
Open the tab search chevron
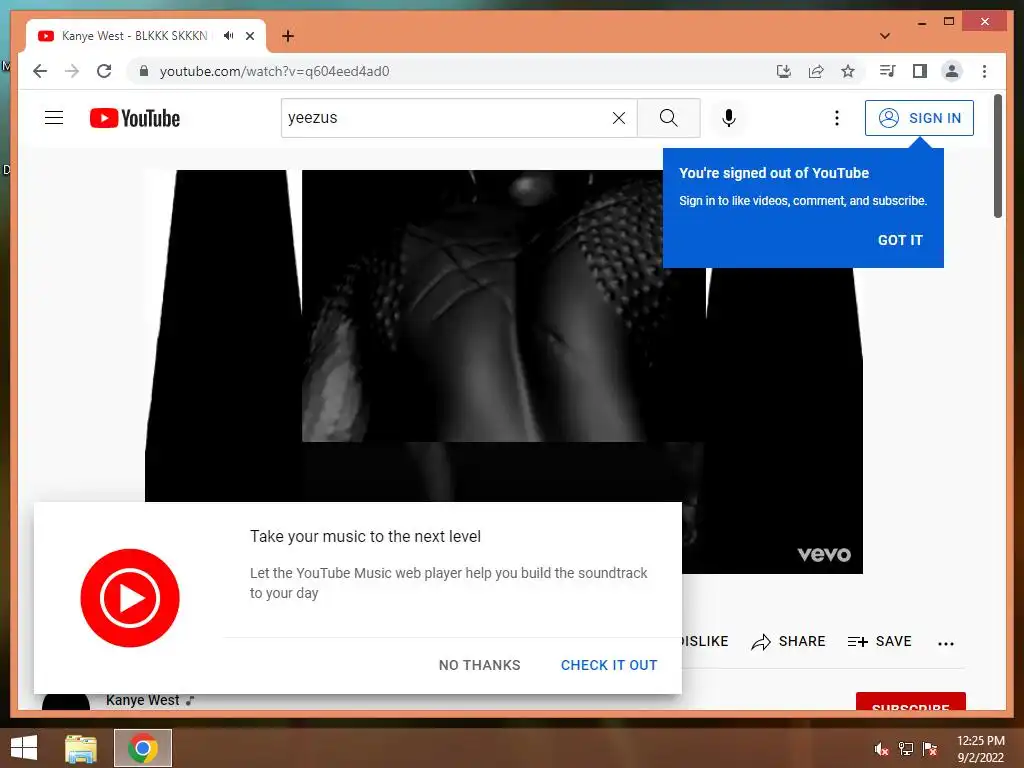click(884, 36)
